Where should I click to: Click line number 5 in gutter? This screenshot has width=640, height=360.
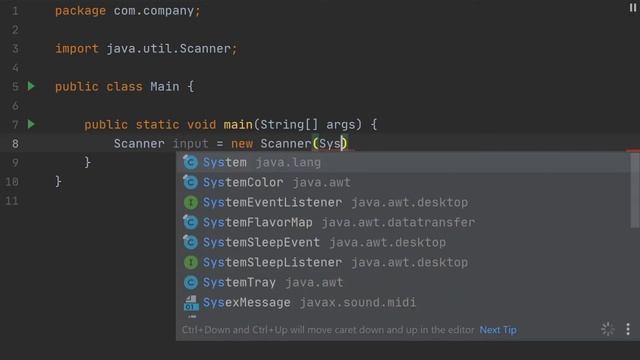click(15, 87)
